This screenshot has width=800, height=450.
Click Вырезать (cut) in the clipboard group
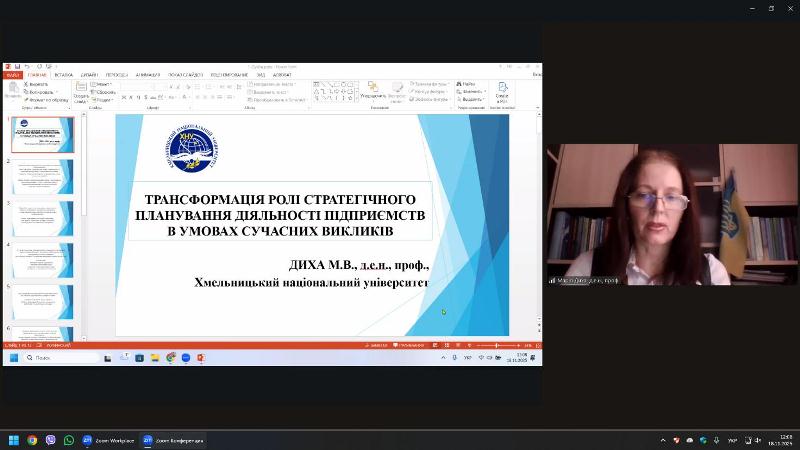click(x=36, y=84)
